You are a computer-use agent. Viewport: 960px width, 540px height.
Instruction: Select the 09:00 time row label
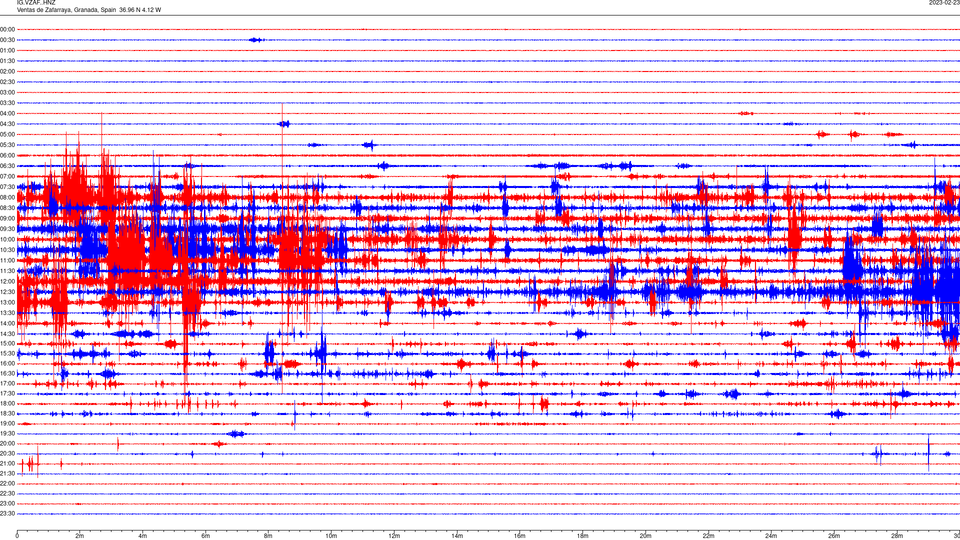pos(7,219)
